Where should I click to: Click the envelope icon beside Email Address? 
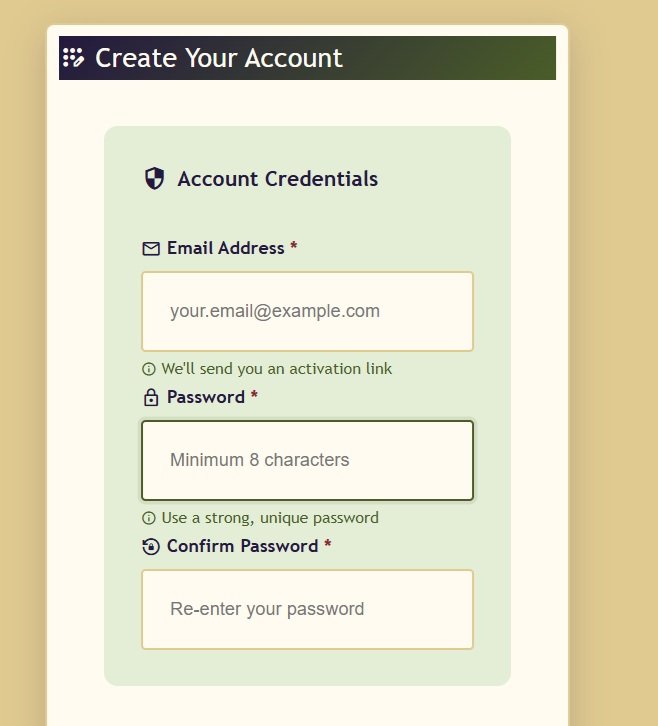[x=151, y=248]
